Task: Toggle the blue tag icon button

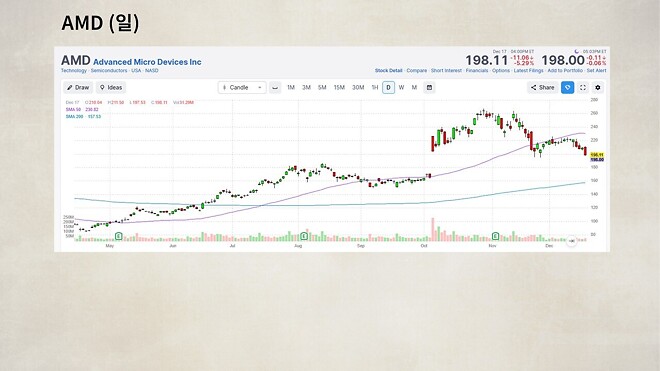Action: click(x=567, y=88)
